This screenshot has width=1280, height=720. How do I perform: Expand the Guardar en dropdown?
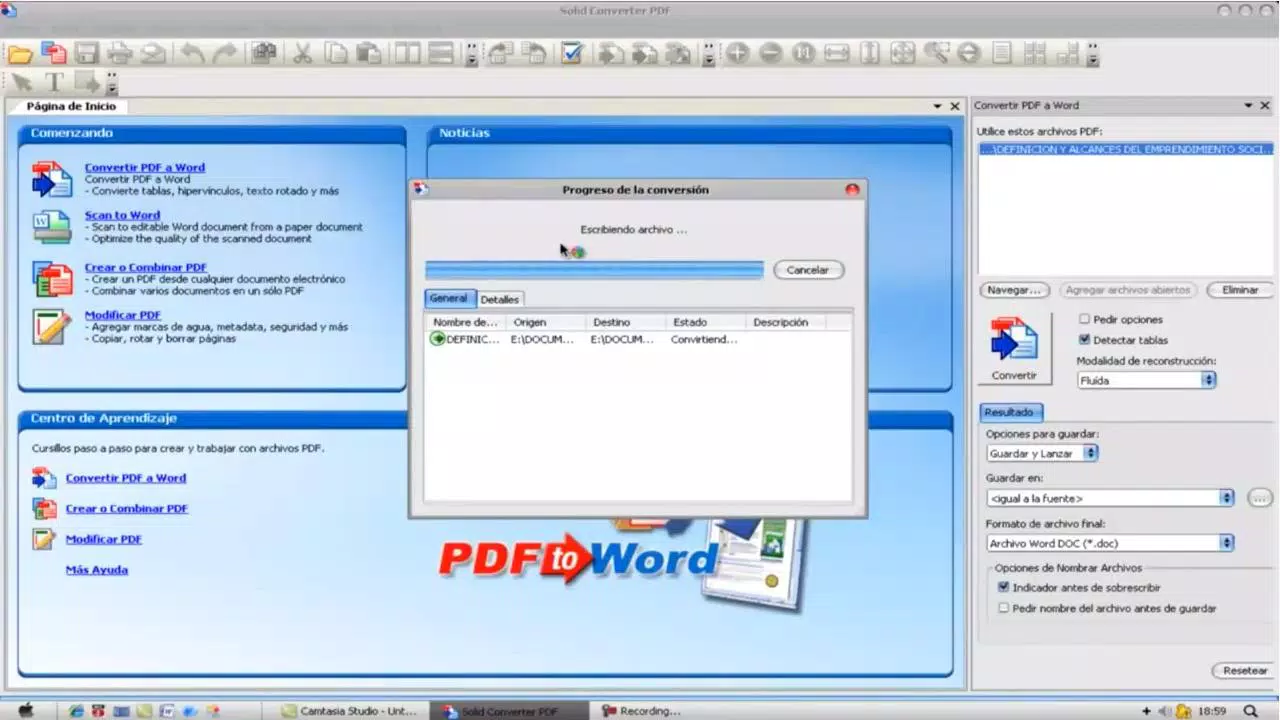point(1110,498)
